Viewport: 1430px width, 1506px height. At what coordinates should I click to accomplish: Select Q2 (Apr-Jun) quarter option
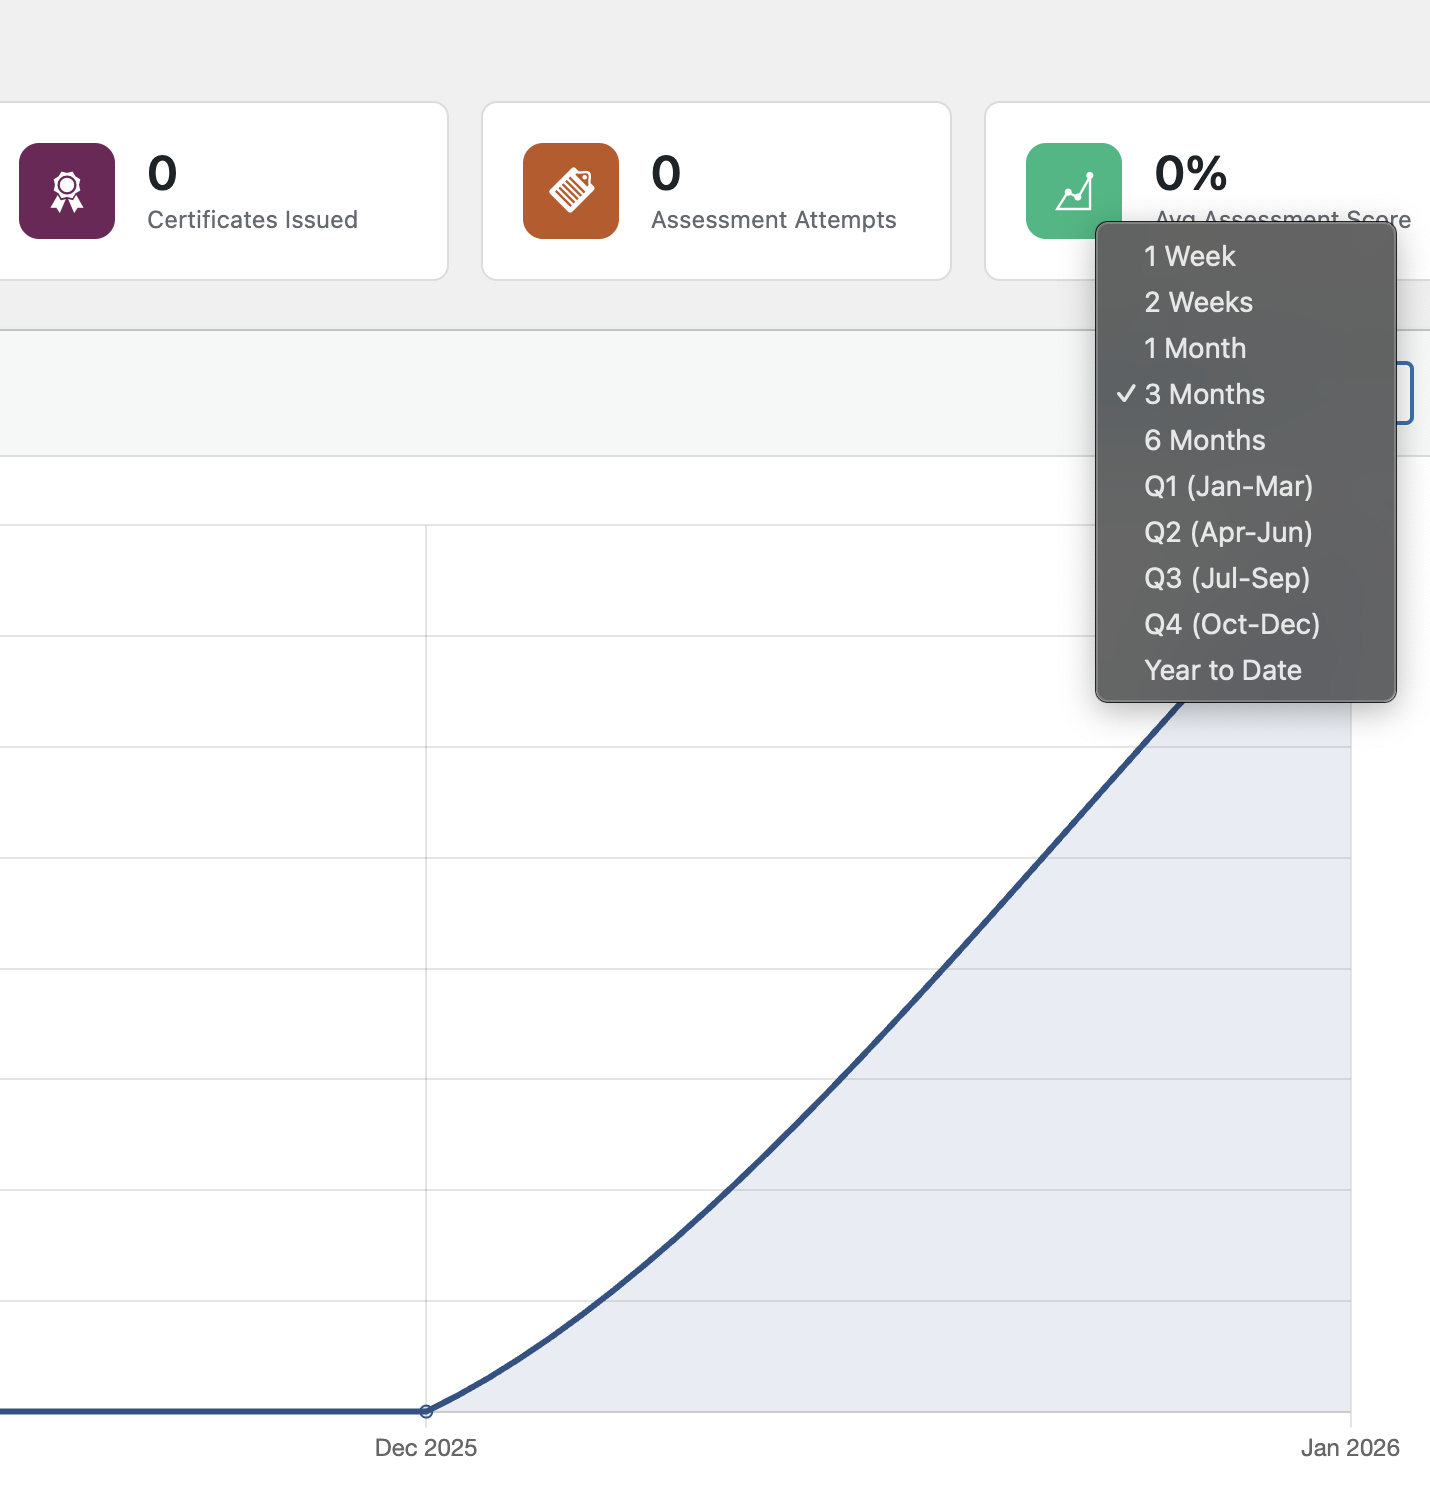click(1228, 533)
